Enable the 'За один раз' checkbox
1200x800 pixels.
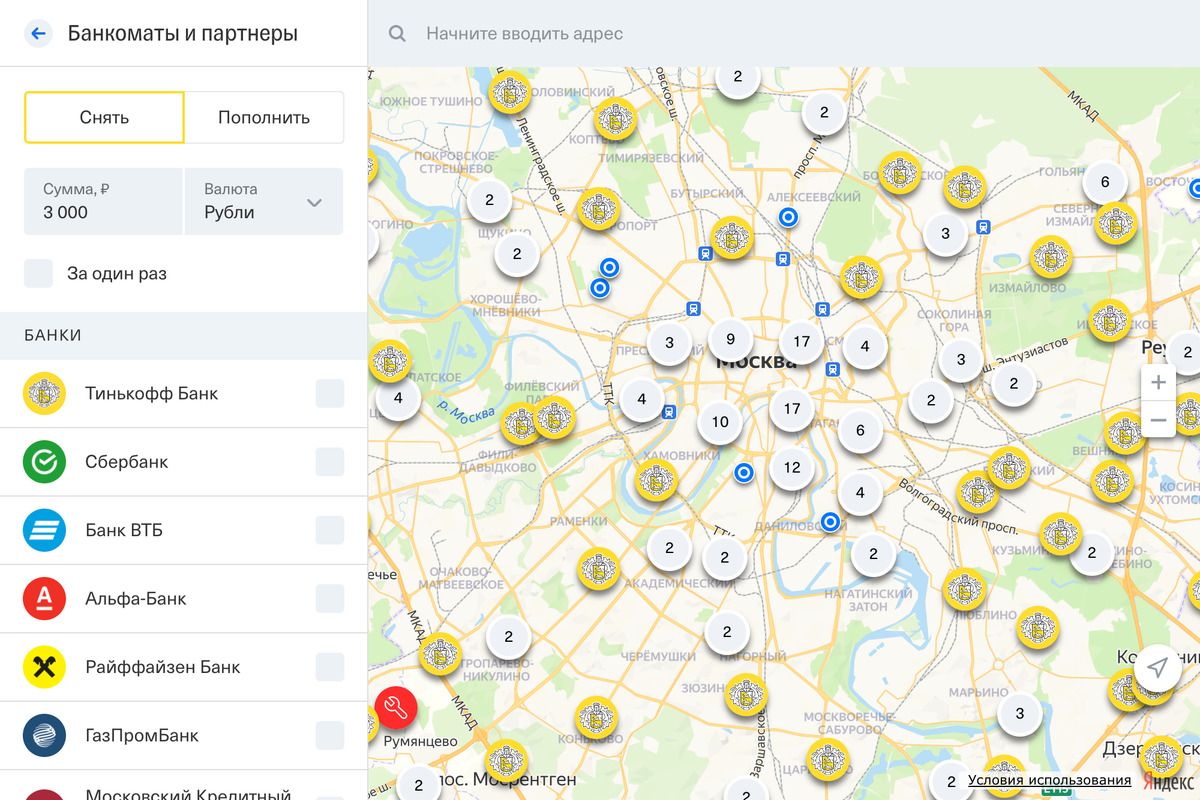point(38,273)
